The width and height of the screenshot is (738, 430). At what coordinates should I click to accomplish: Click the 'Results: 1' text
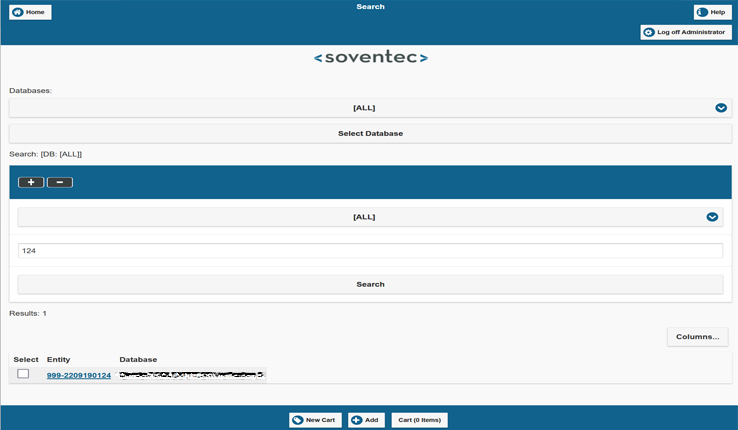pyautogui.click(x=28, y=313)
